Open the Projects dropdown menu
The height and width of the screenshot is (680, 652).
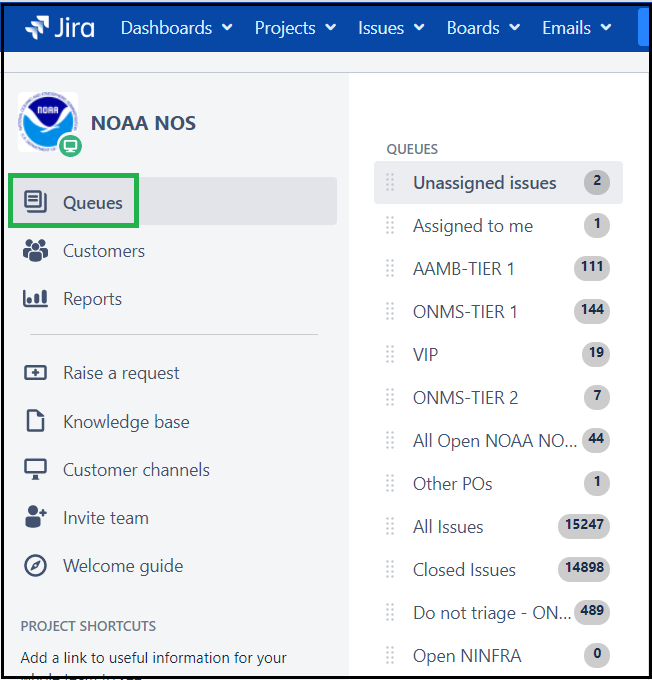click(x=295, y=28)
